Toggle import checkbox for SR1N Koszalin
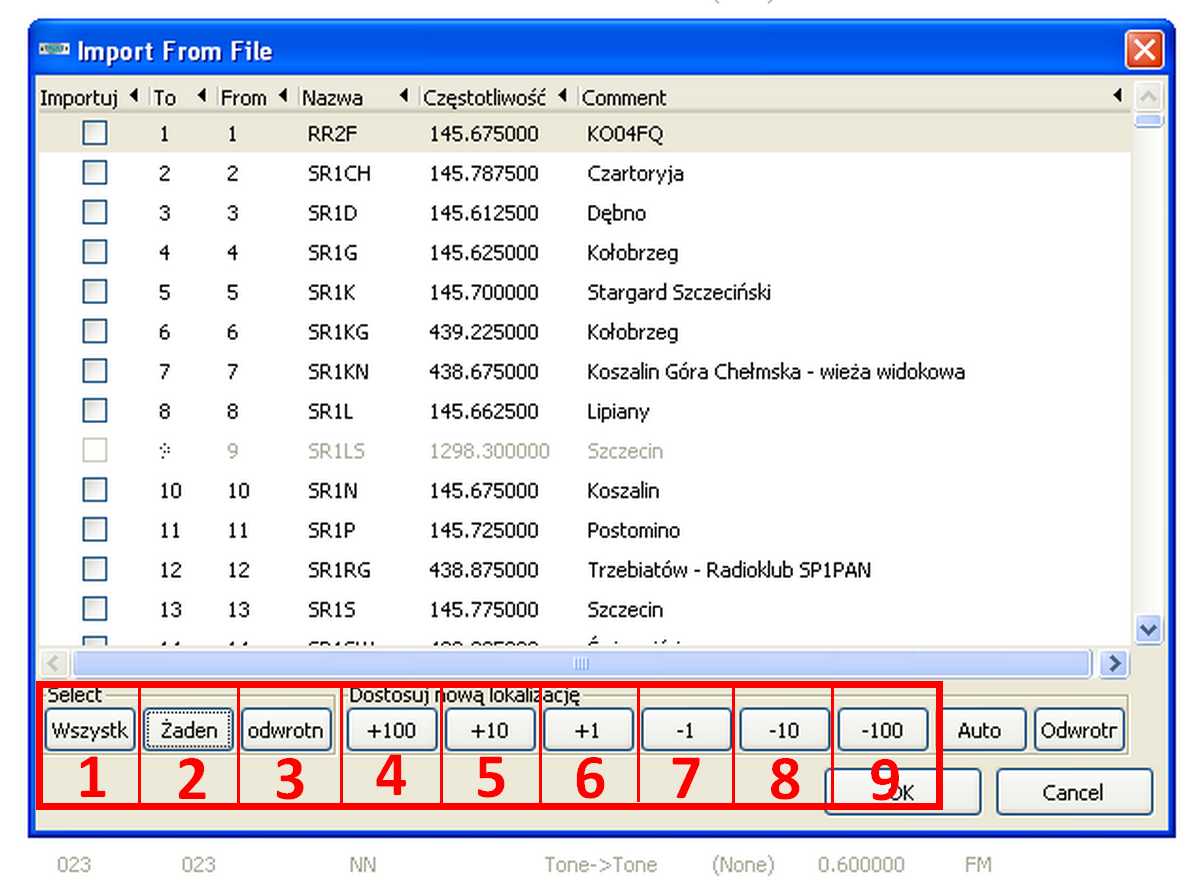The height and width of the screenshot is (881, 1200). pyautogui.click(x=95, y=490)
